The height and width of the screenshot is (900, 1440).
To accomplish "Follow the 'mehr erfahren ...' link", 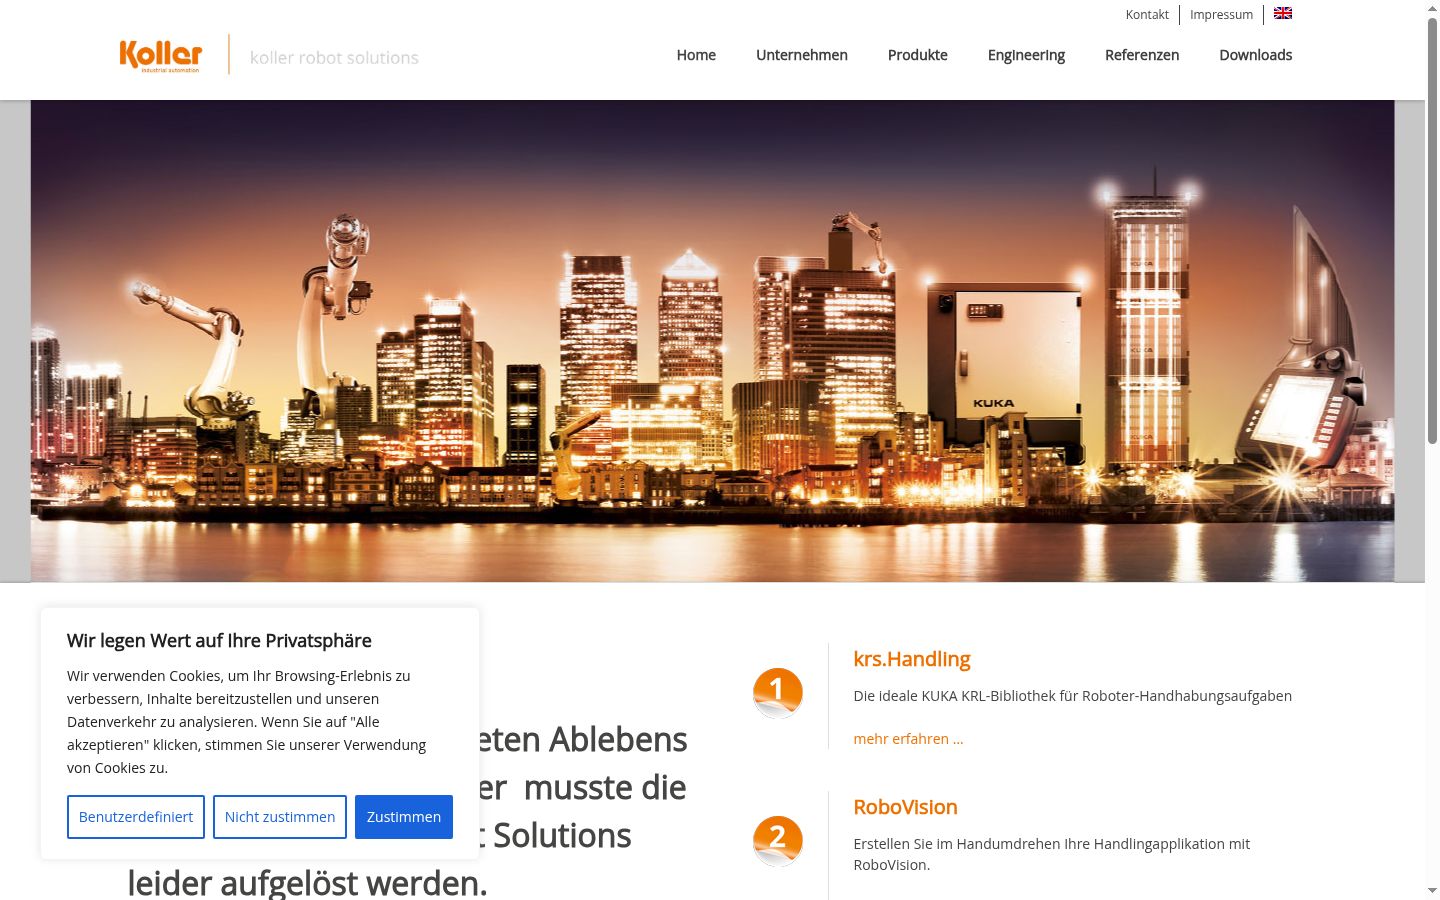I will click(x=908, y=739).
